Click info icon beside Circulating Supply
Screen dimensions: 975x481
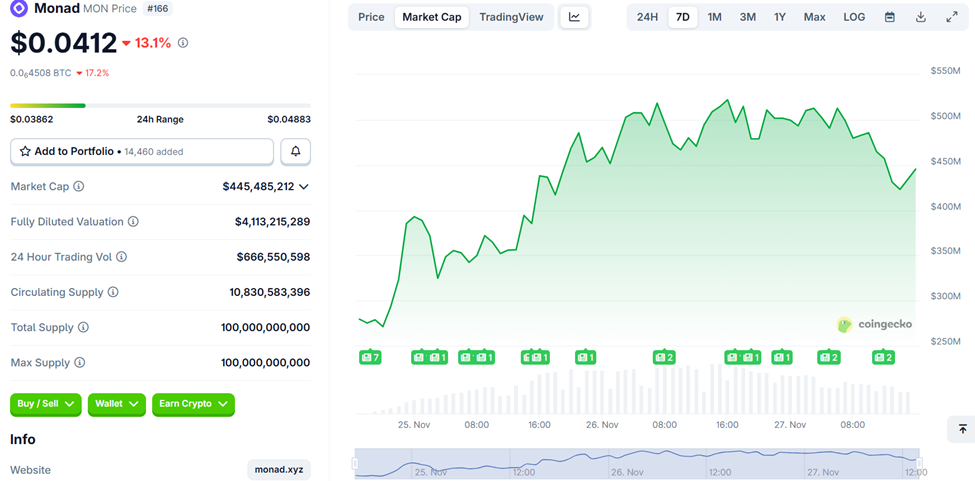tap(113, 292)
